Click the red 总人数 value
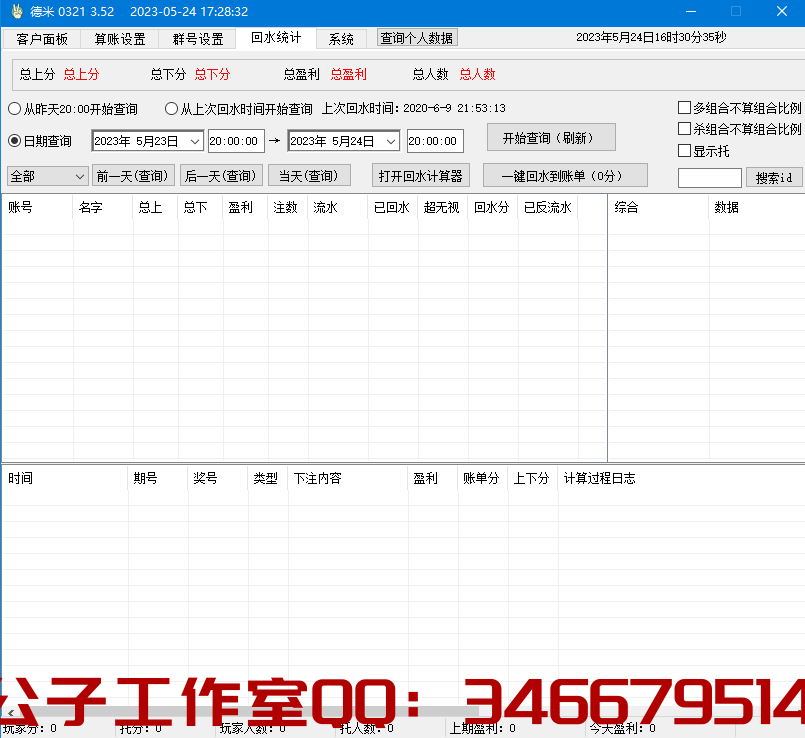The width and height of the screenshot is (805, 738). tap(477, 74)
